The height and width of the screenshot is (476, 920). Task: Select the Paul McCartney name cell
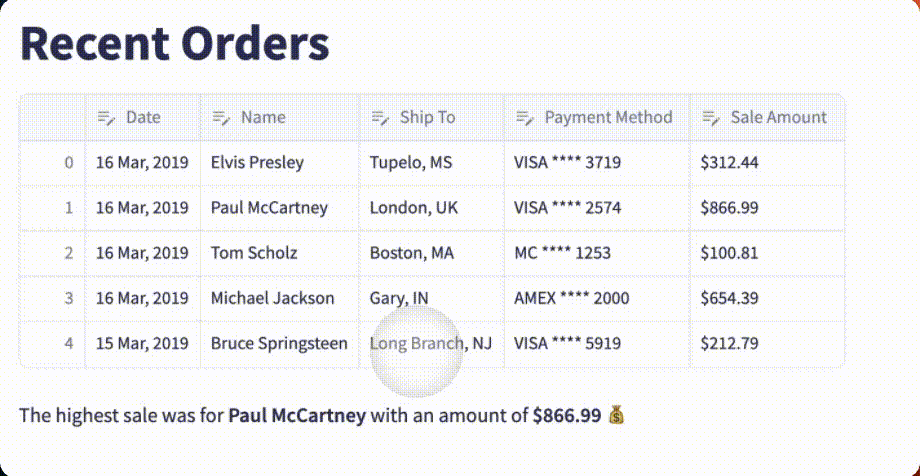(x=280, y=208)
